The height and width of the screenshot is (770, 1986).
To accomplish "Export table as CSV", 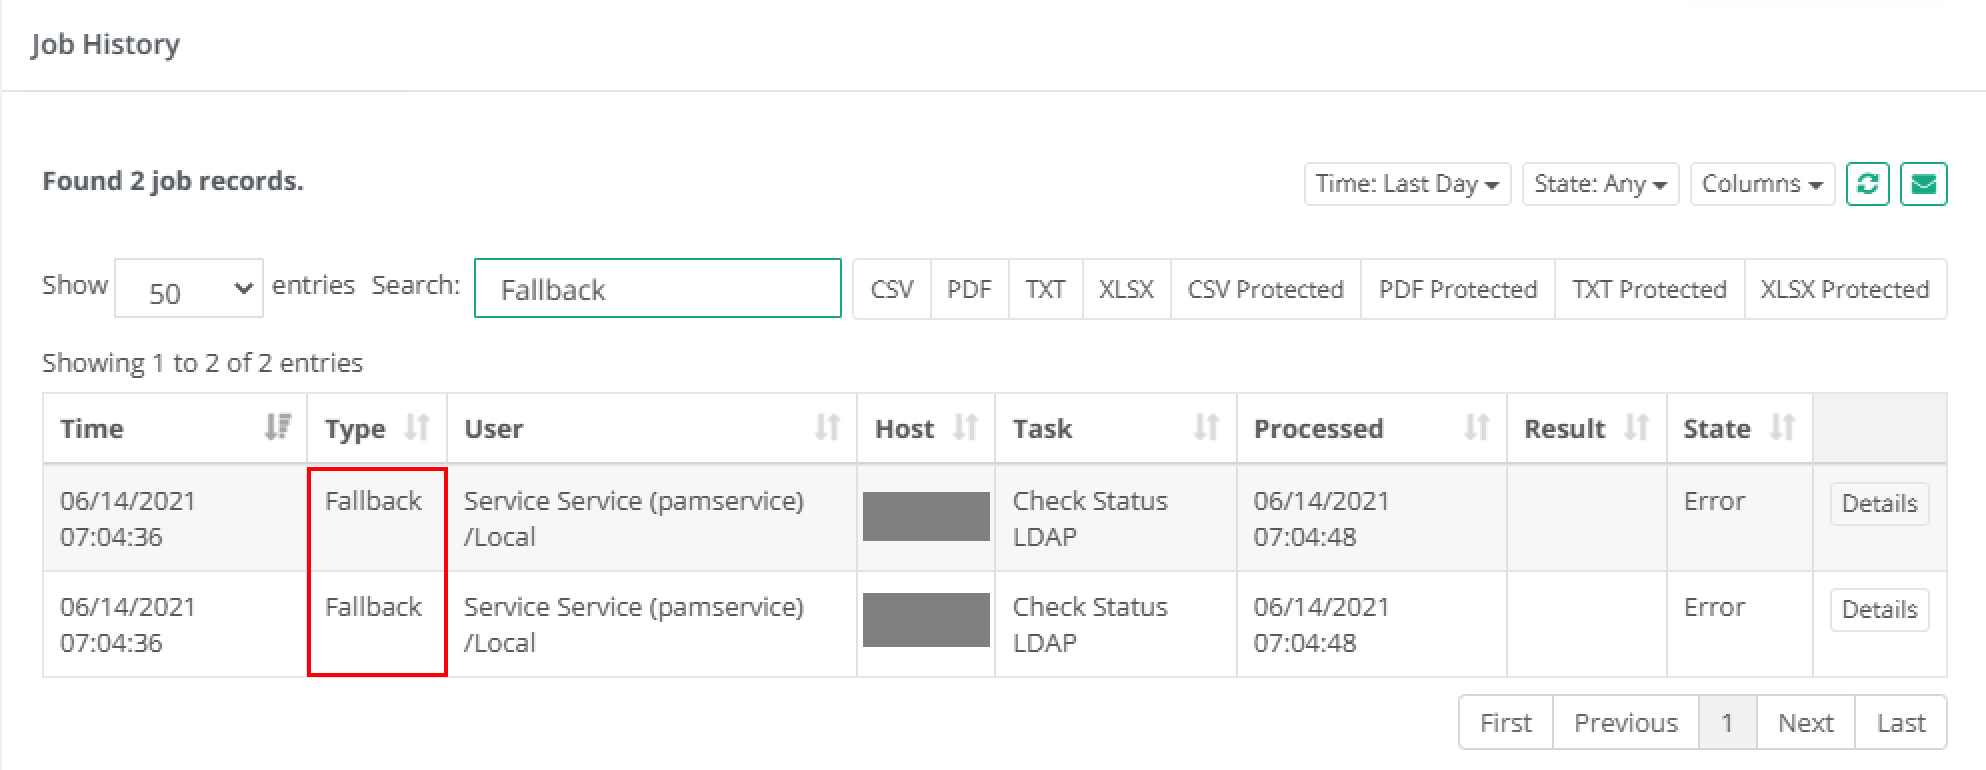I will (x=892, y=289).
